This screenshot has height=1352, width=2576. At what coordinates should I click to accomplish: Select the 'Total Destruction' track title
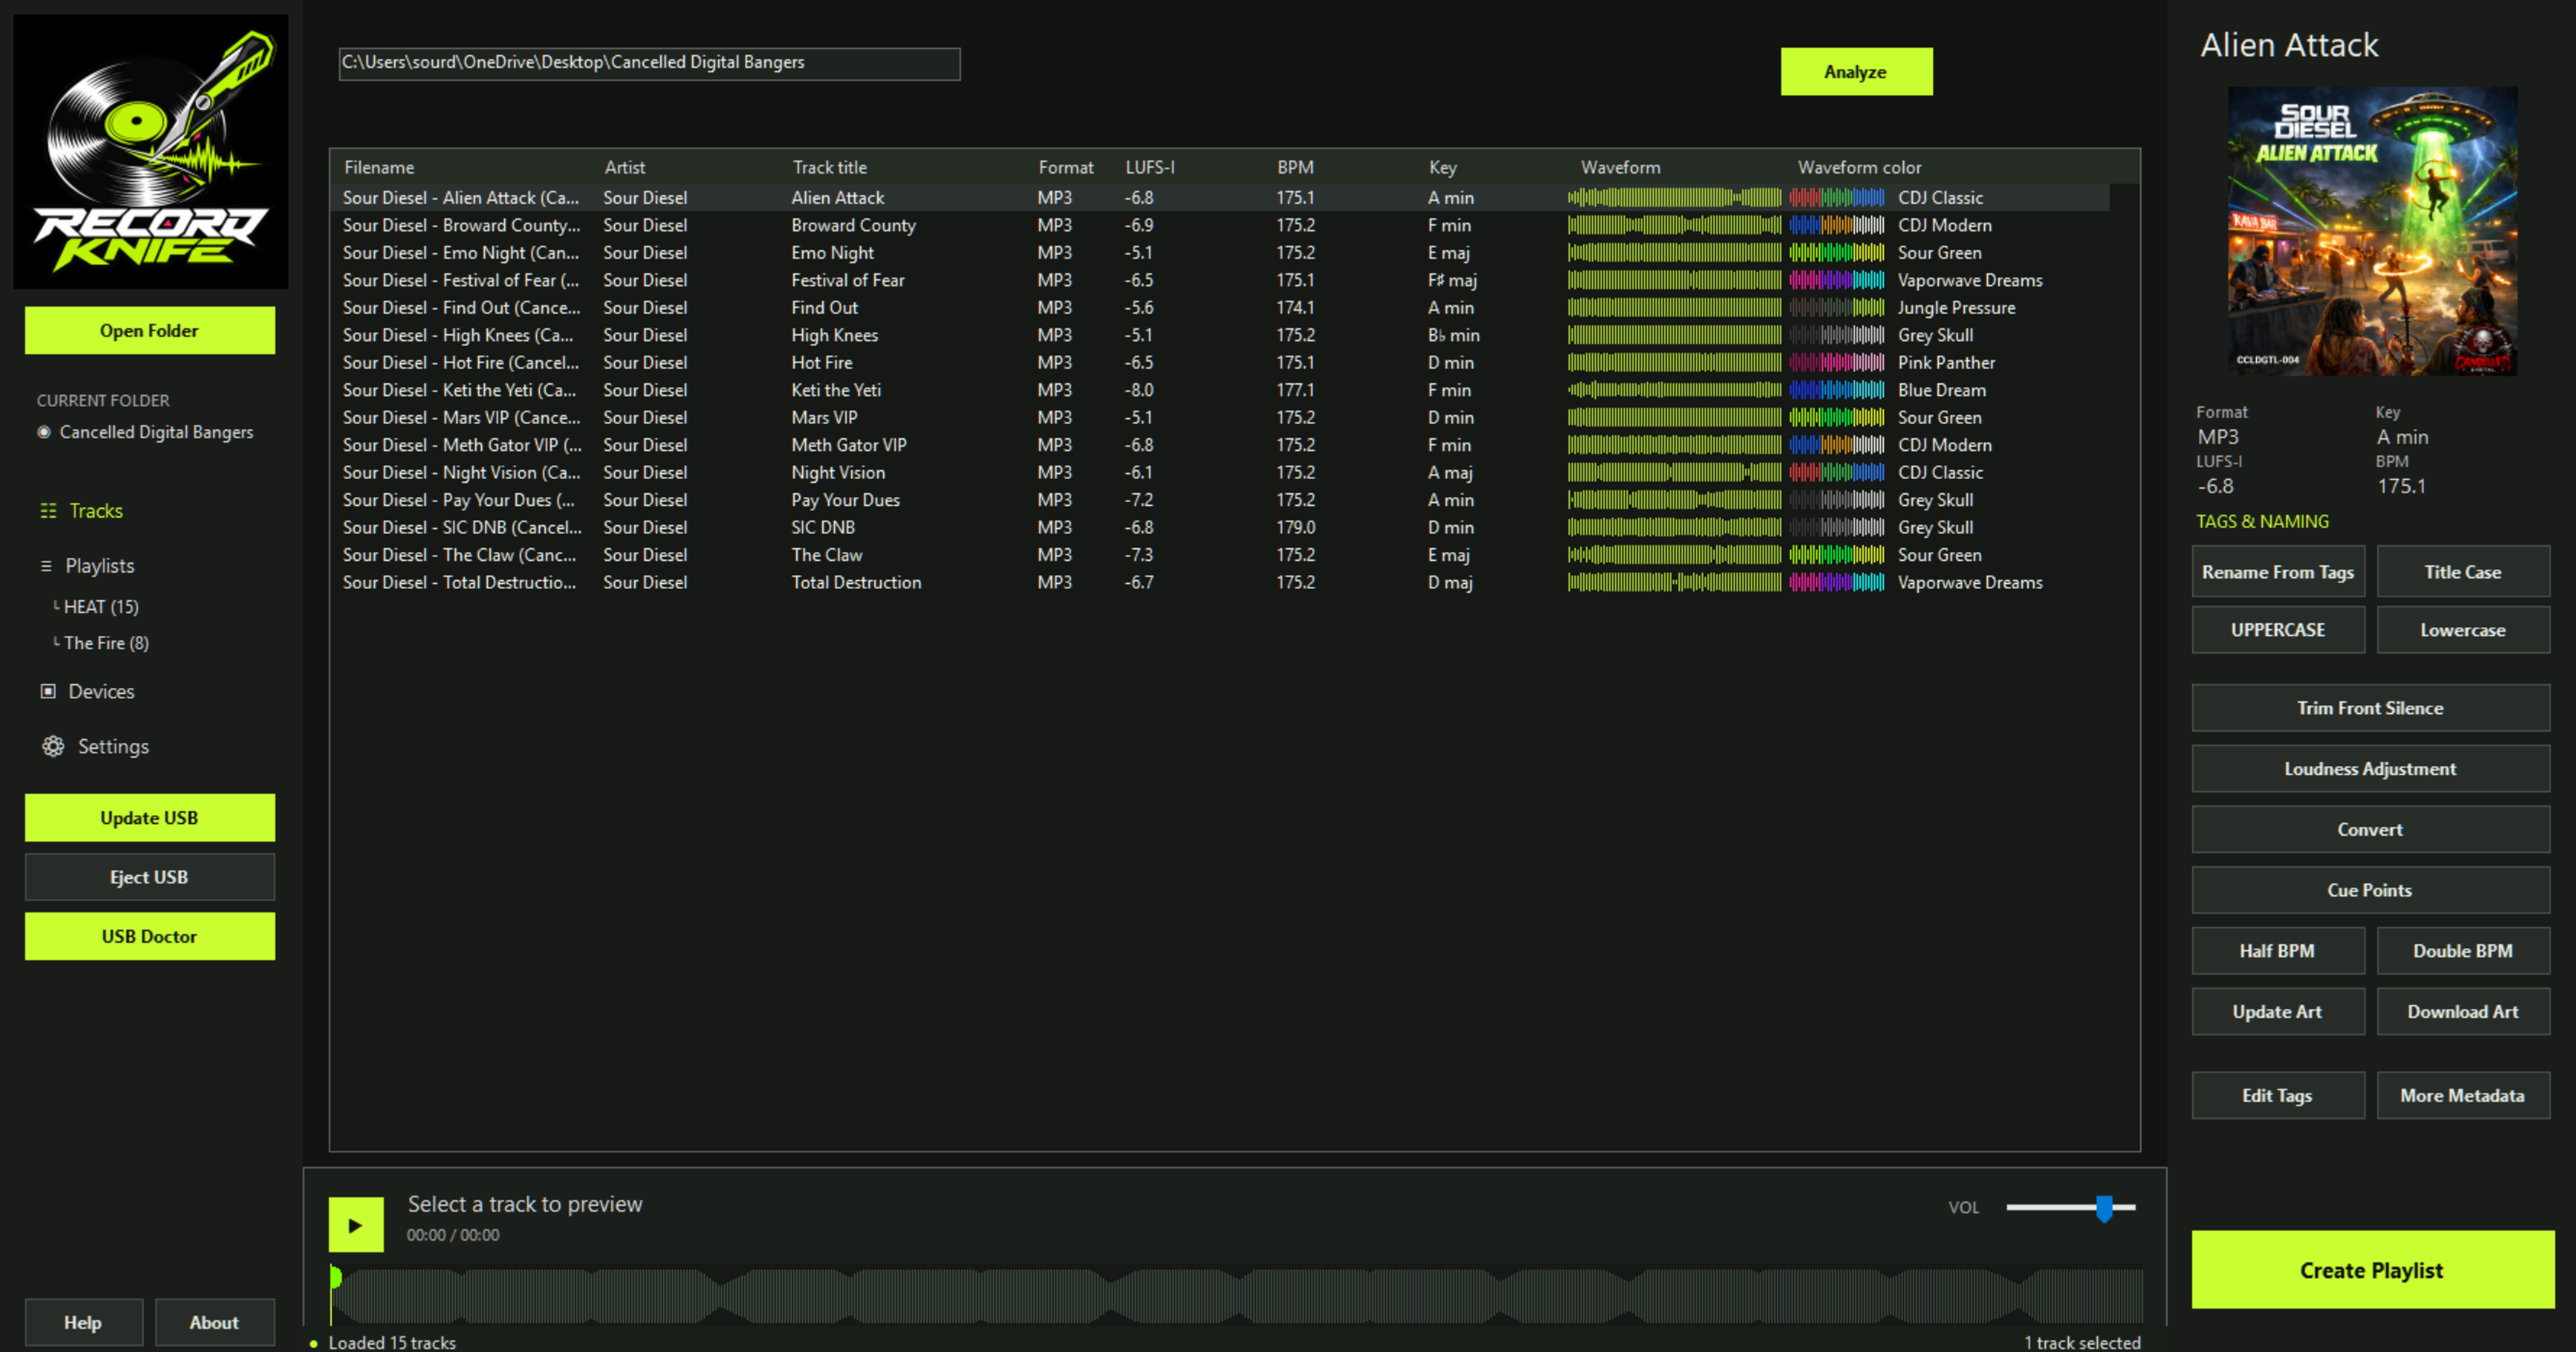pos(856,582)
